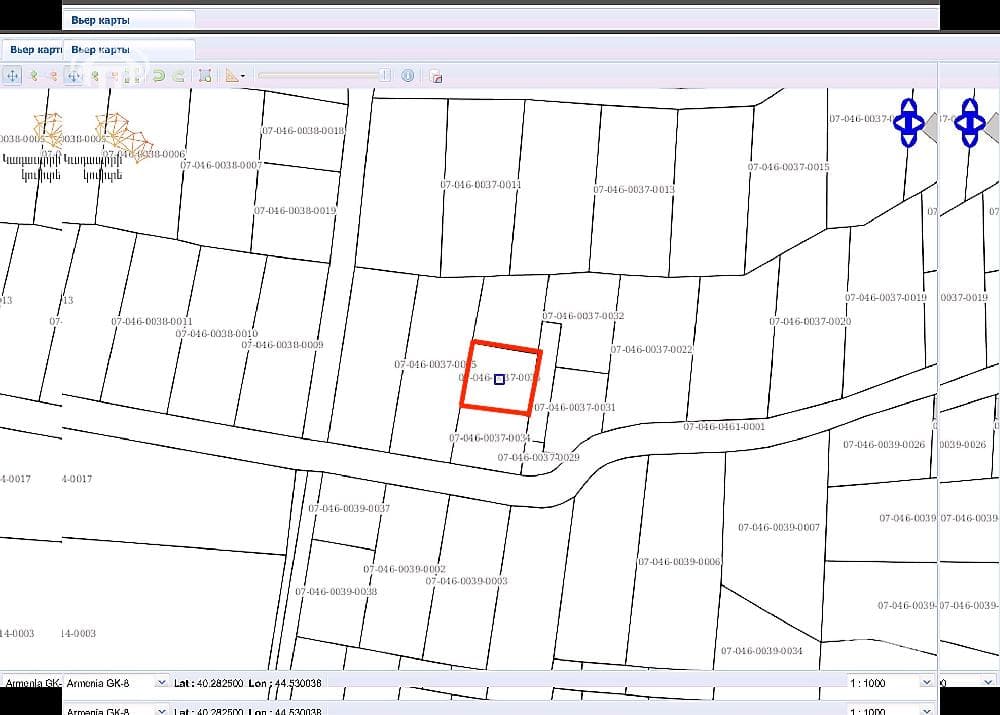The height and width of the screenshot is (715, 1000).
Task: Click the blue info identify icon
Action: 408,76
